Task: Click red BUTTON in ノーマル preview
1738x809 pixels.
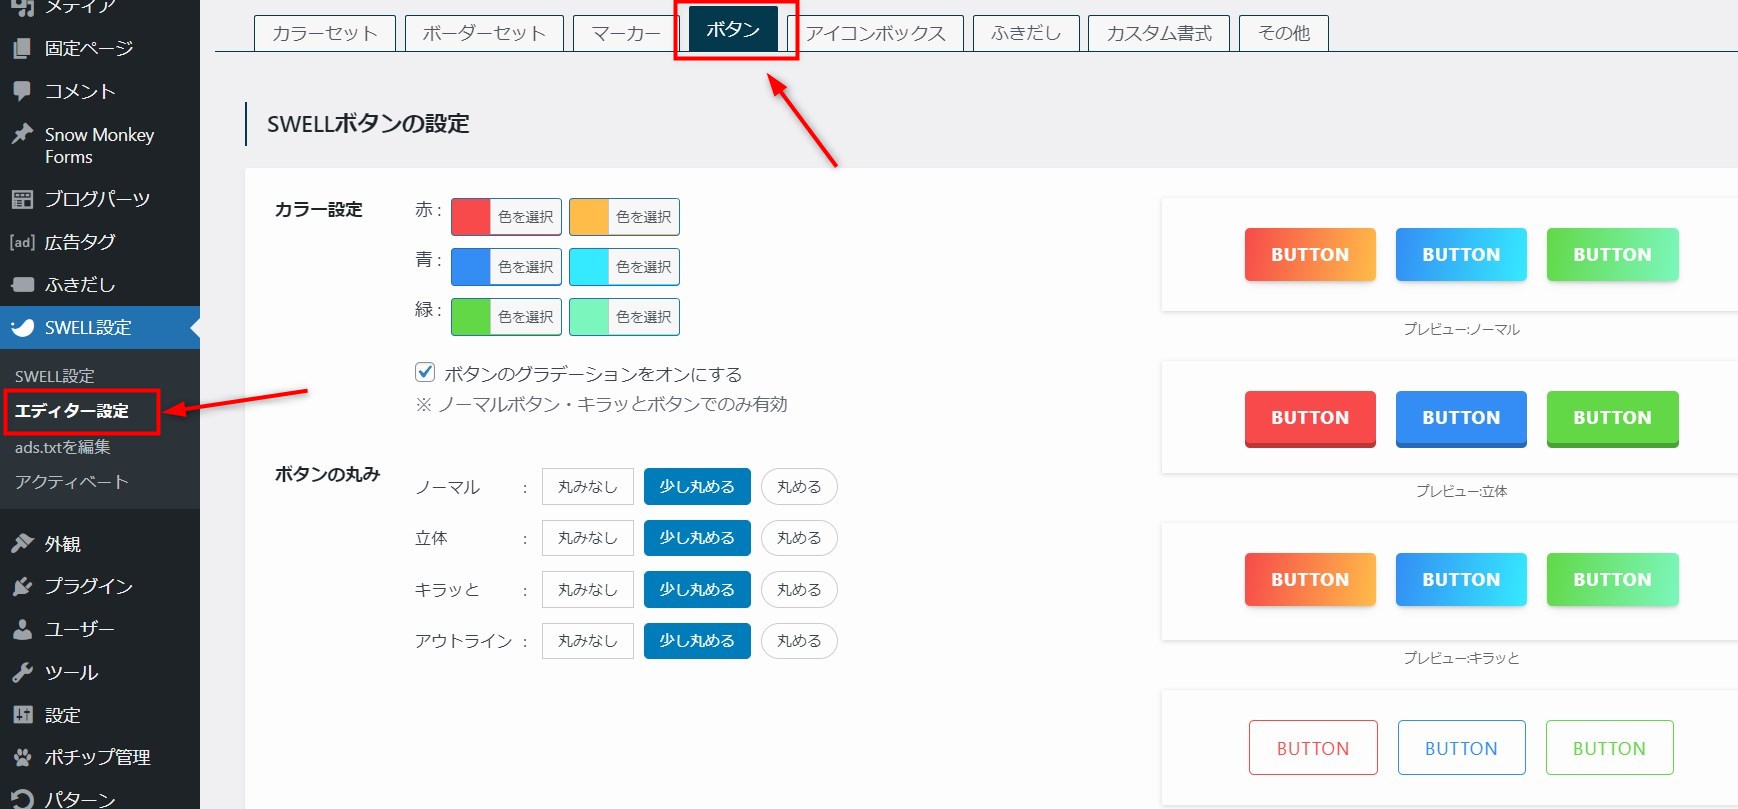Action: click(x=1310, y=254)
